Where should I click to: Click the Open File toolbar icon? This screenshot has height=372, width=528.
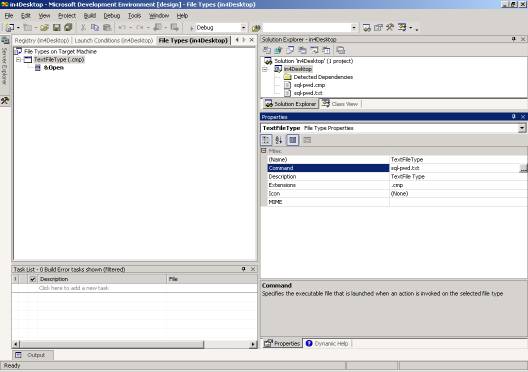(44, 28)
